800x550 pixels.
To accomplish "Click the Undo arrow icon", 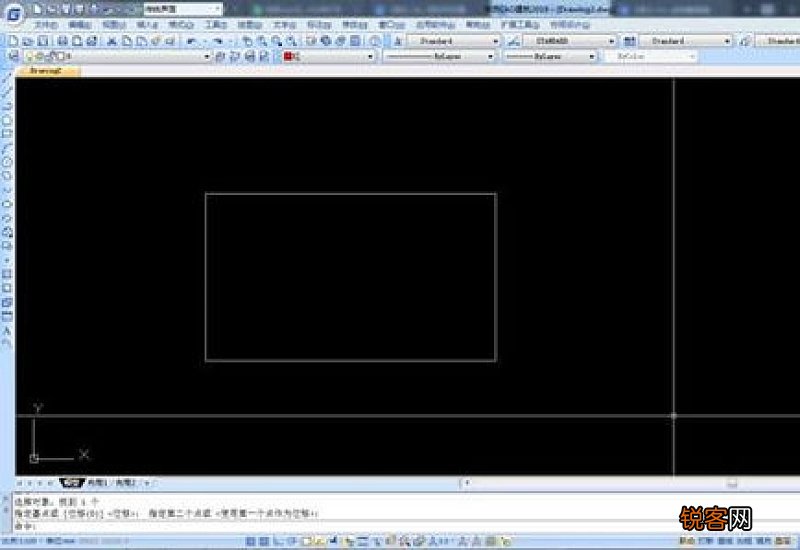I will click(191, 41).
